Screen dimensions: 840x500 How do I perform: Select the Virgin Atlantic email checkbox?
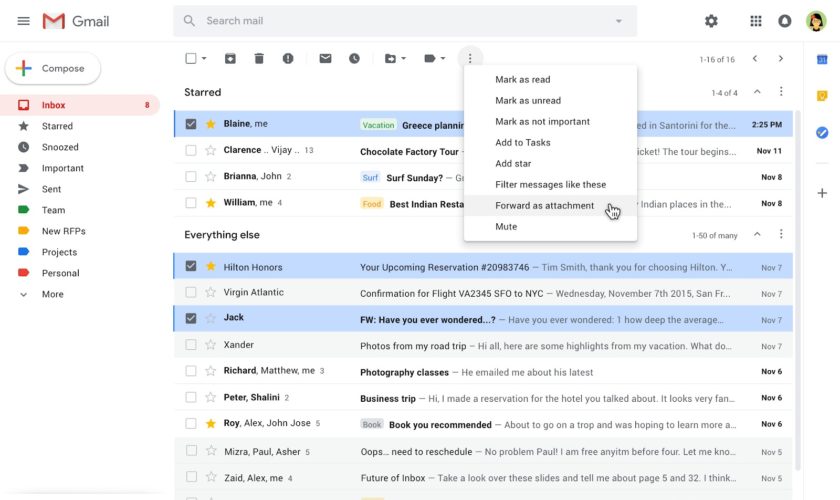click(x=191, y=293)
